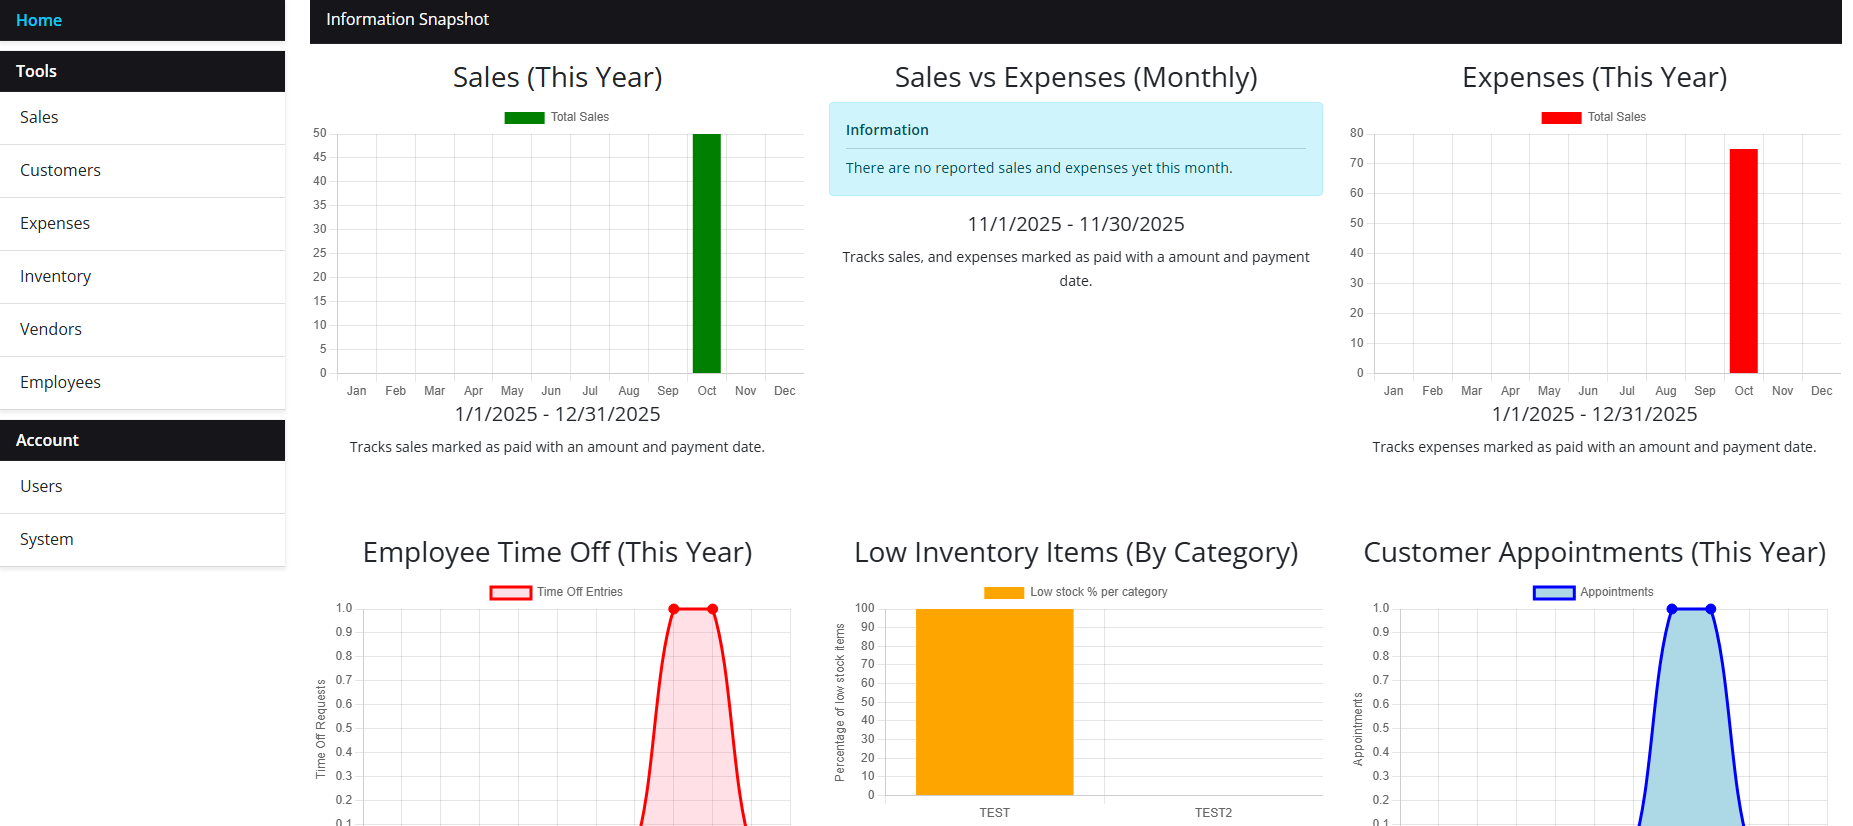Click the green October sales bar
The image size is (1853, 826).
point(706,253)
